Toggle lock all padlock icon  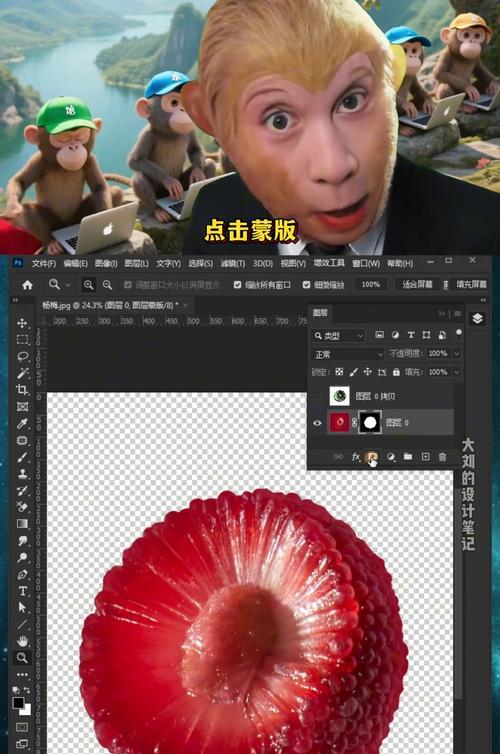point(396,372)
